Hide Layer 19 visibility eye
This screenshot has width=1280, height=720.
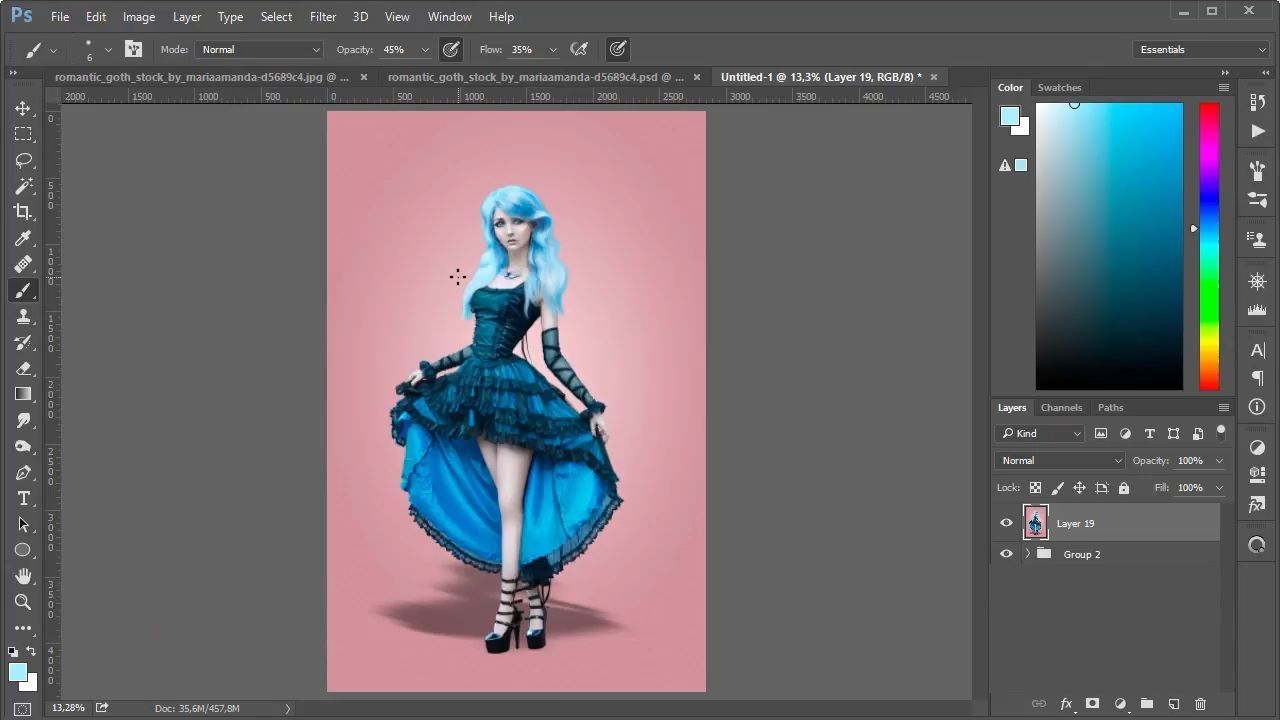[x=1006, y=523]
